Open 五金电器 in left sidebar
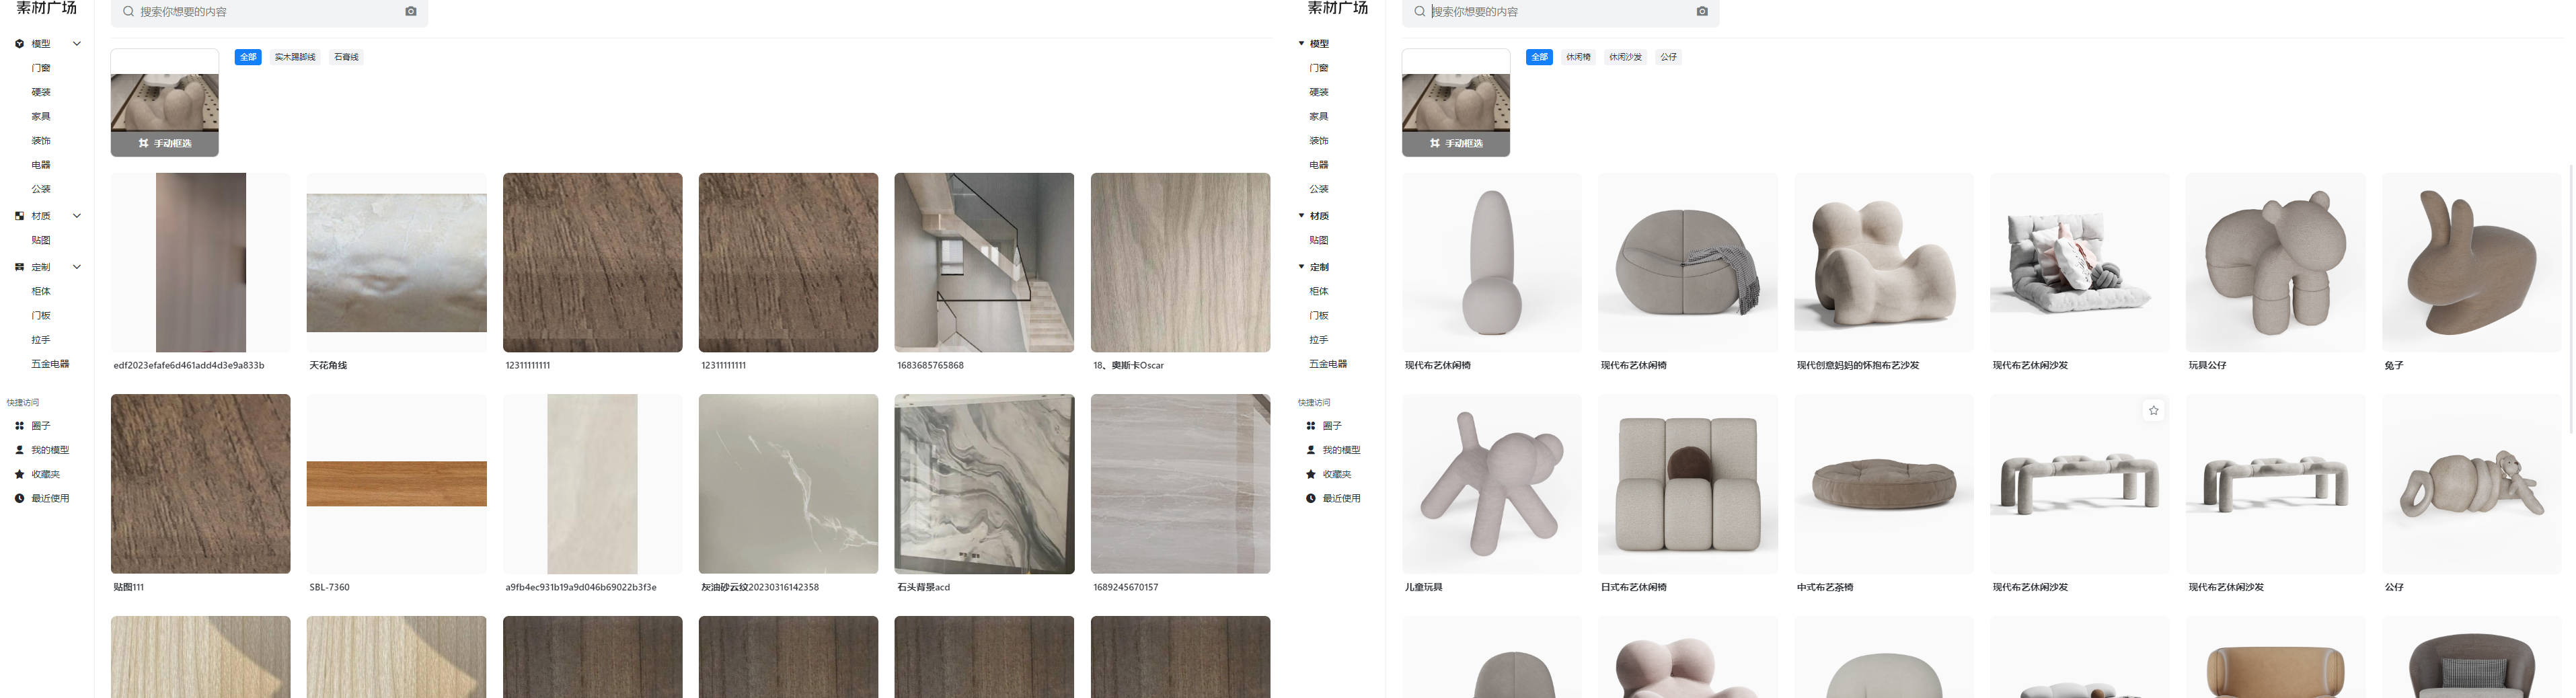 [50, 364]
